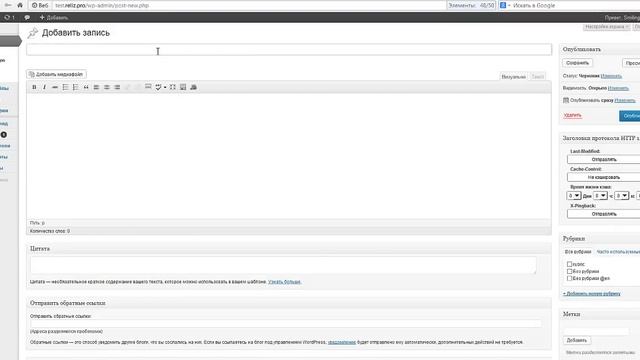Viewport: 640px width, 360px height.
Task: Click Изменить next to Видимость
Action: click(x=618, y=88)
